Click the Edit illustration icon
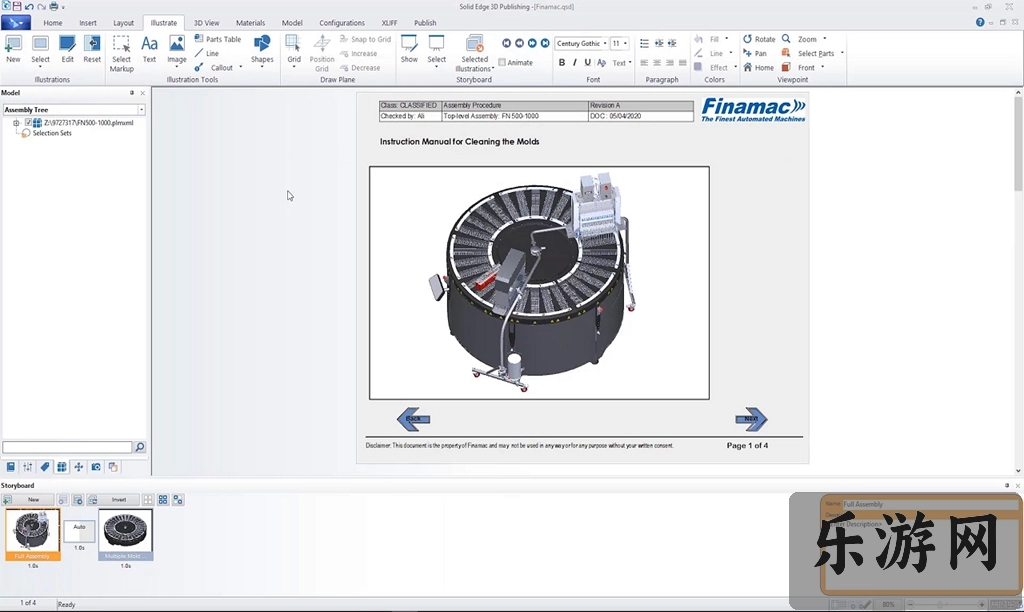 [x=67, y=50]
